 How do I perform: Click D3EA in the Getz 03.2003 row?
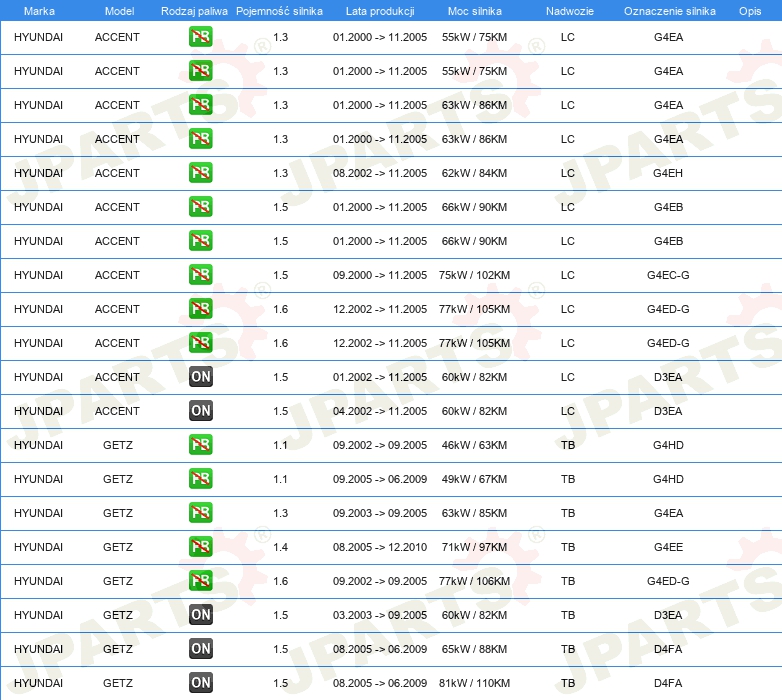point(668,615)
